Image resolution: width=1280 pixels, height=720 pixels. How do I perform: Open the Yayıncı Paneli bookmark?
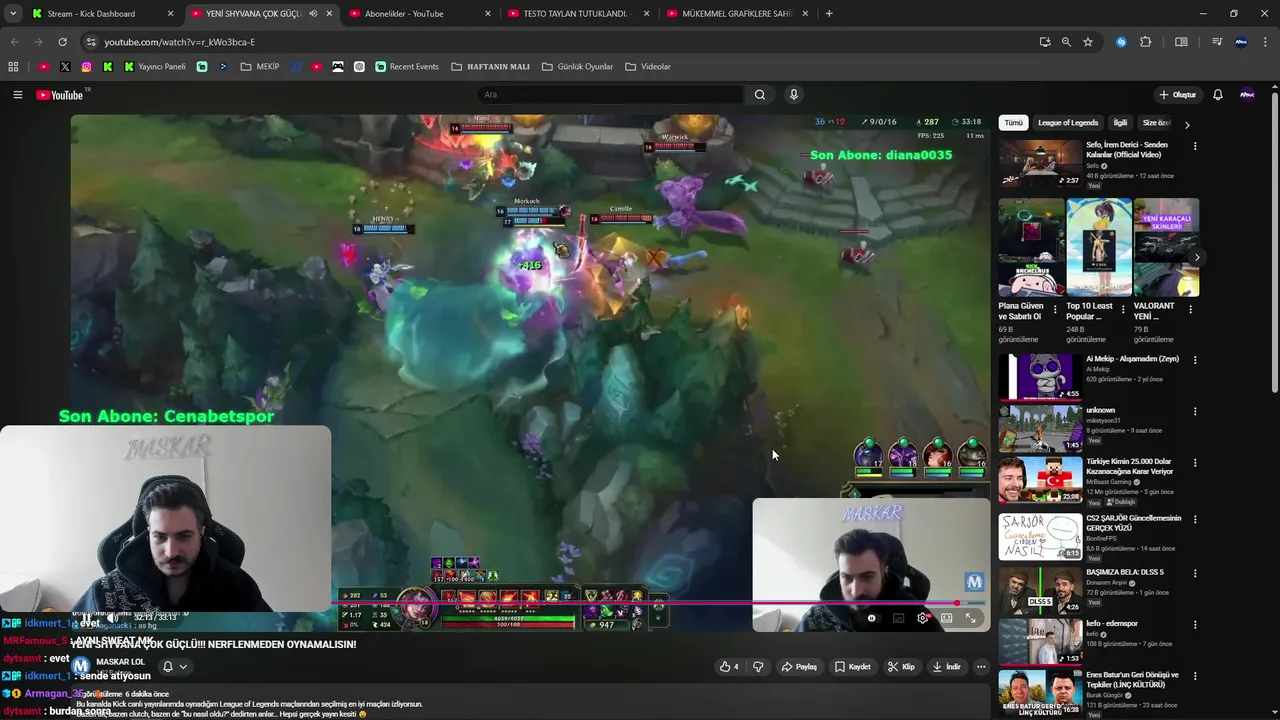click(155, 67)
